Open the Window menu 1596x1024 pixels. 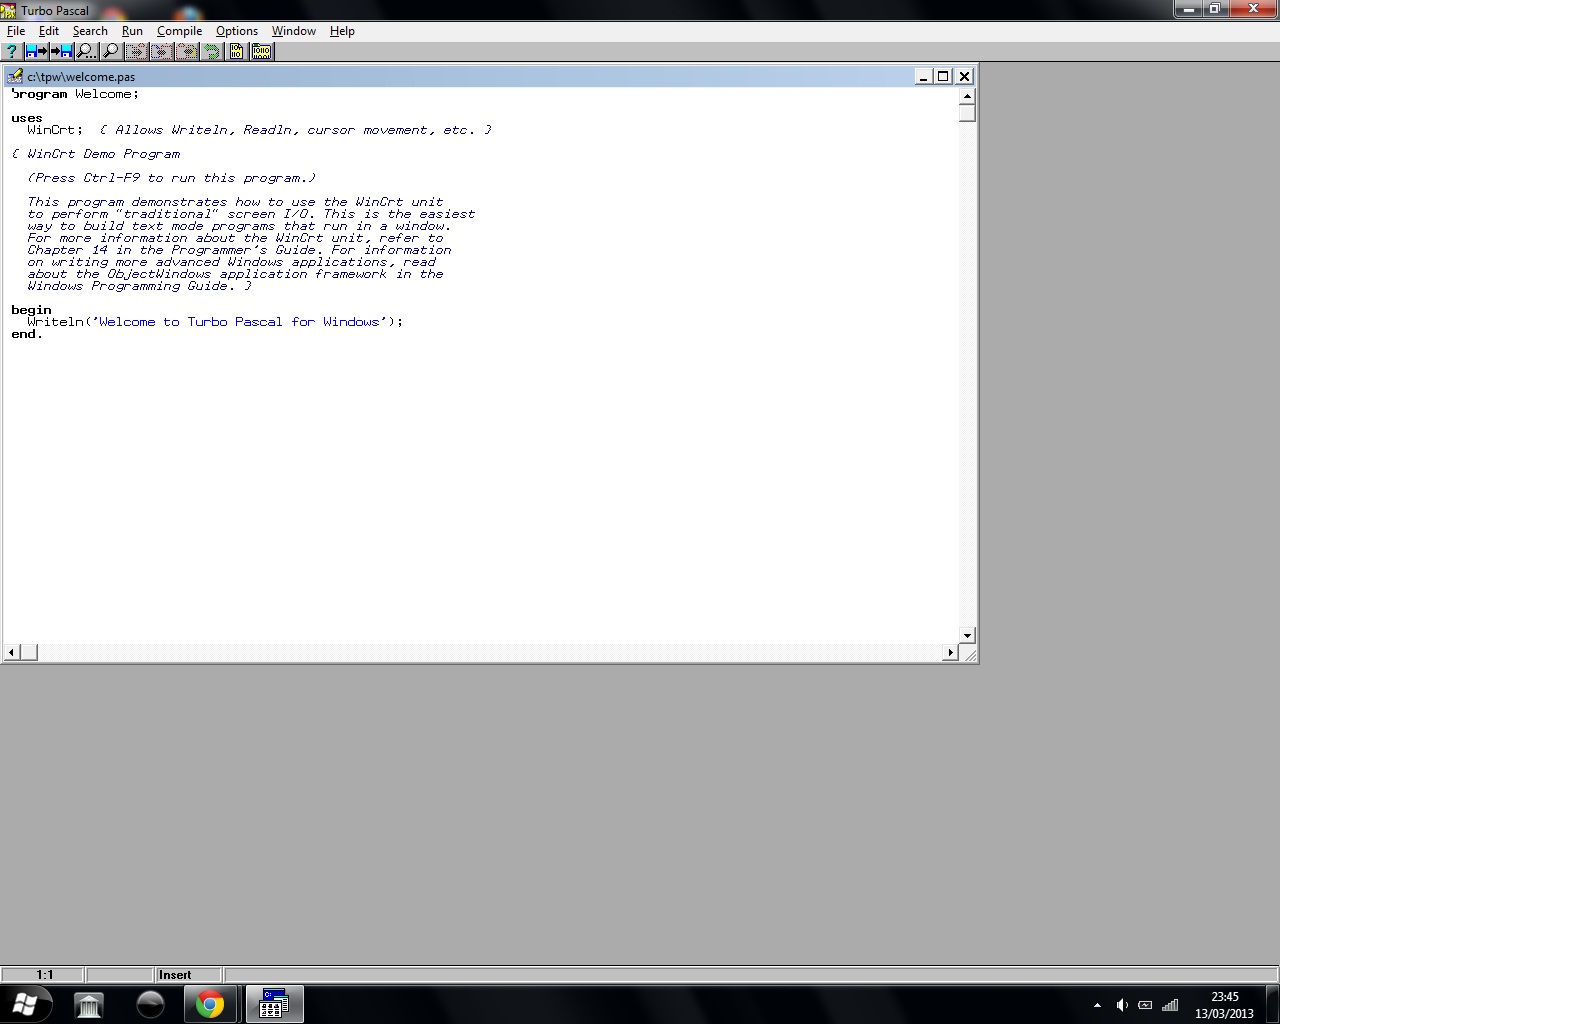click(294, 31)
